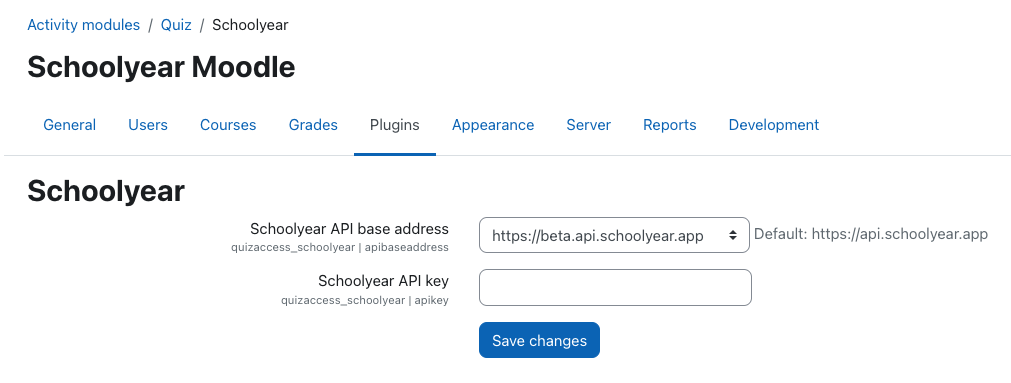Switch to the Users tab
The width and height of the screenshot is (1011, 383).
click(148, 125)
